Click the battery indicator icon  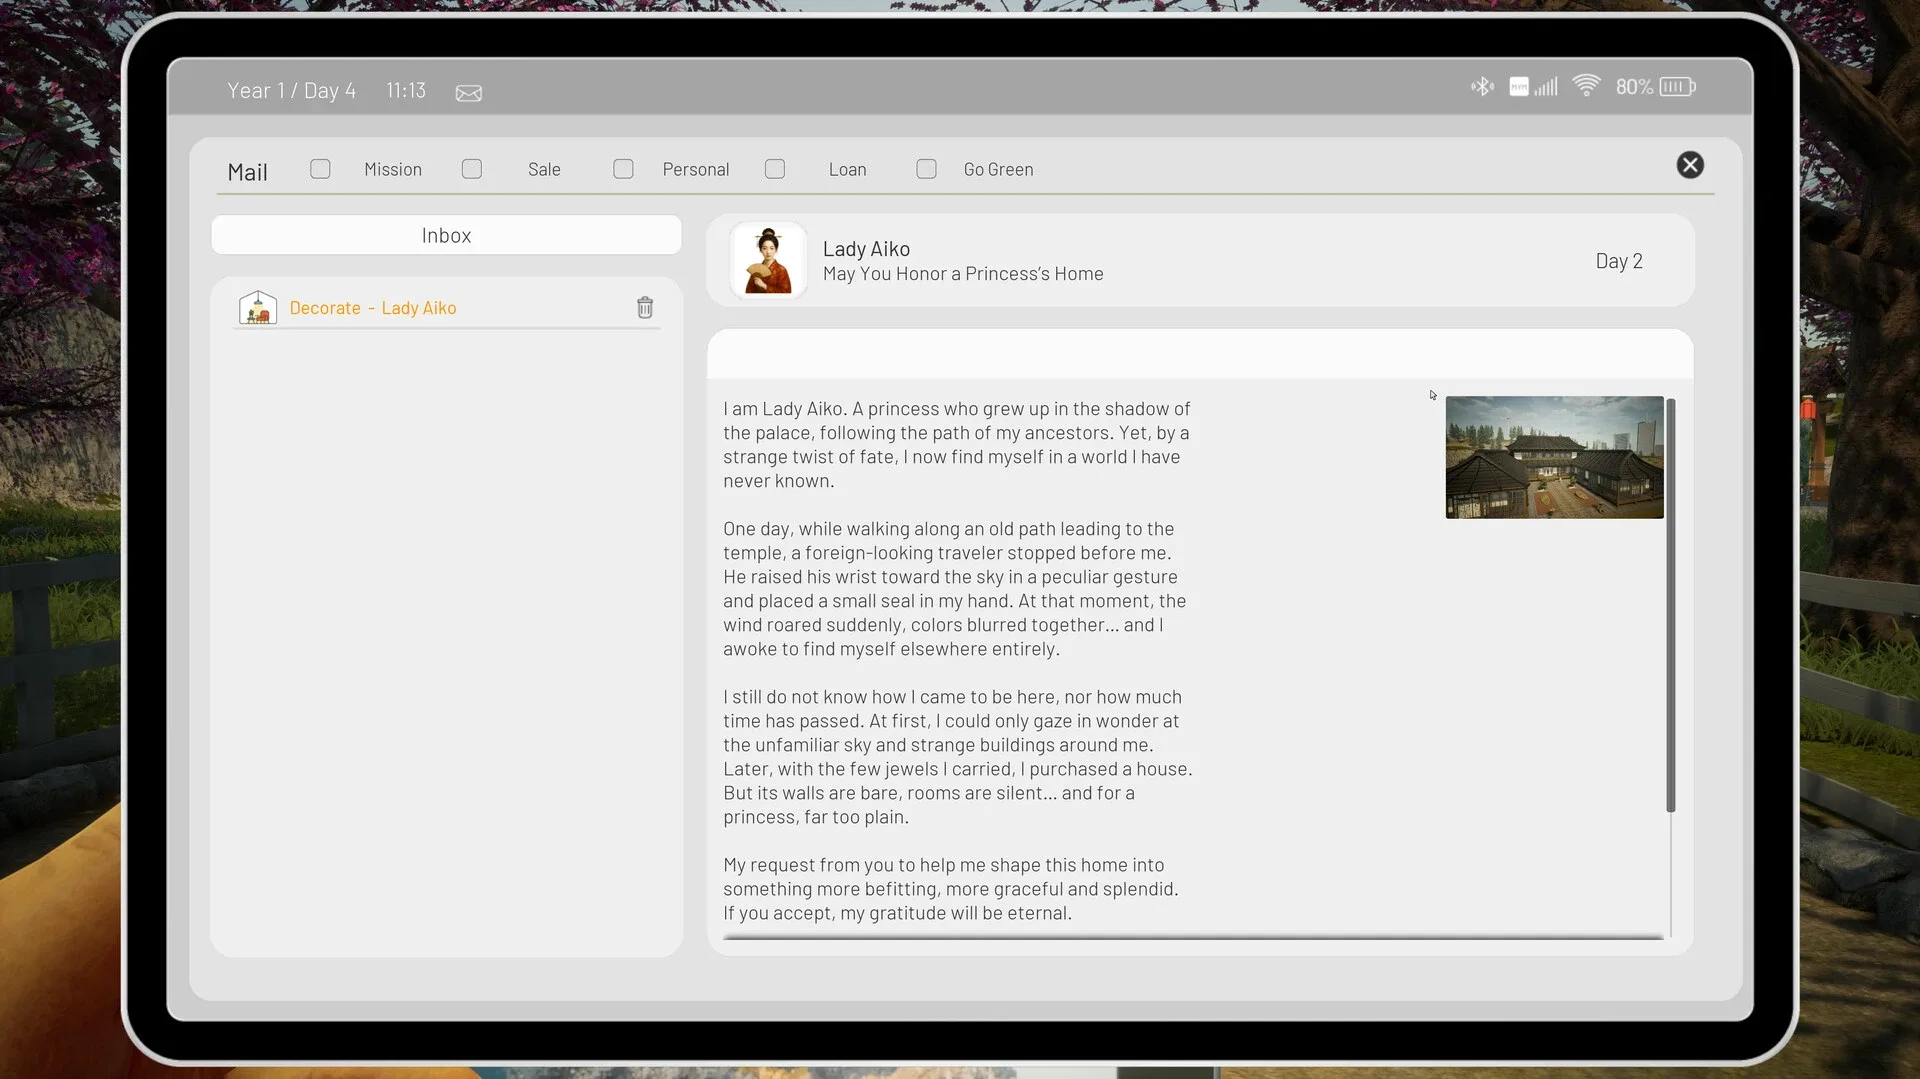tap(1676, 86)
